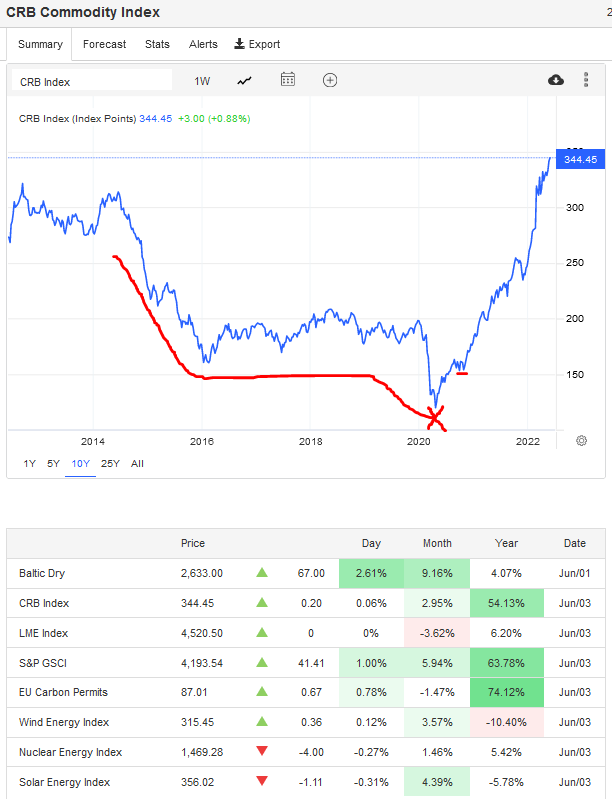This screenshot has height=799, width=612.
Task: Open the 1W interval dropdown
Action: [202, 82]
